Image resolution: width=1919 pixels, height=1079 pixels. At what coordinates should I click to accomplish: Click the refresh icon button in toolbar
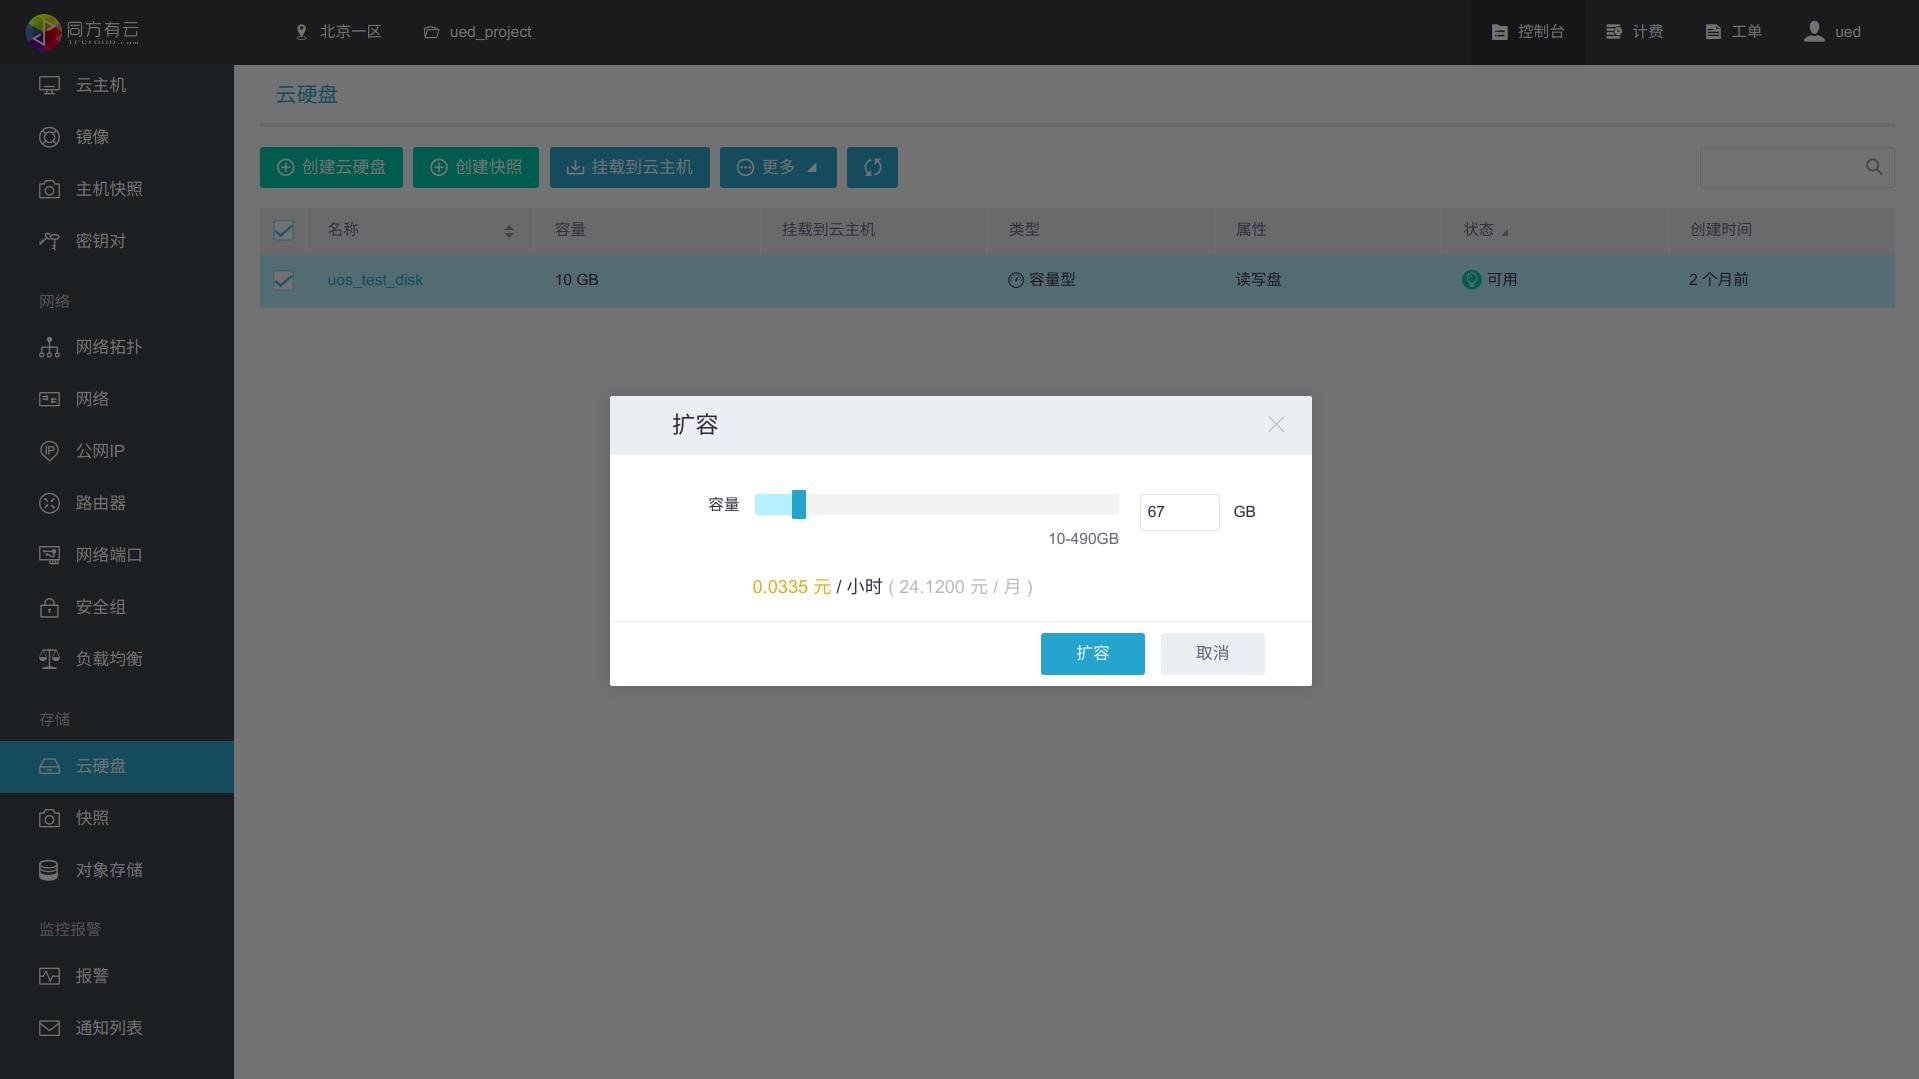coord(872,167)
